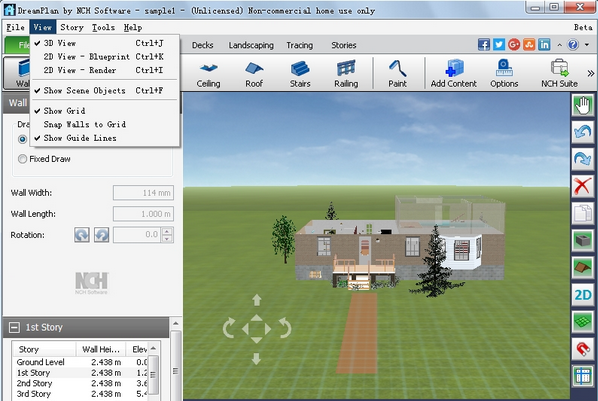The width and height of the screenshot is (598, 401).
Task: Click the brown roof icon in sidebar
Action: click(582, 267)
